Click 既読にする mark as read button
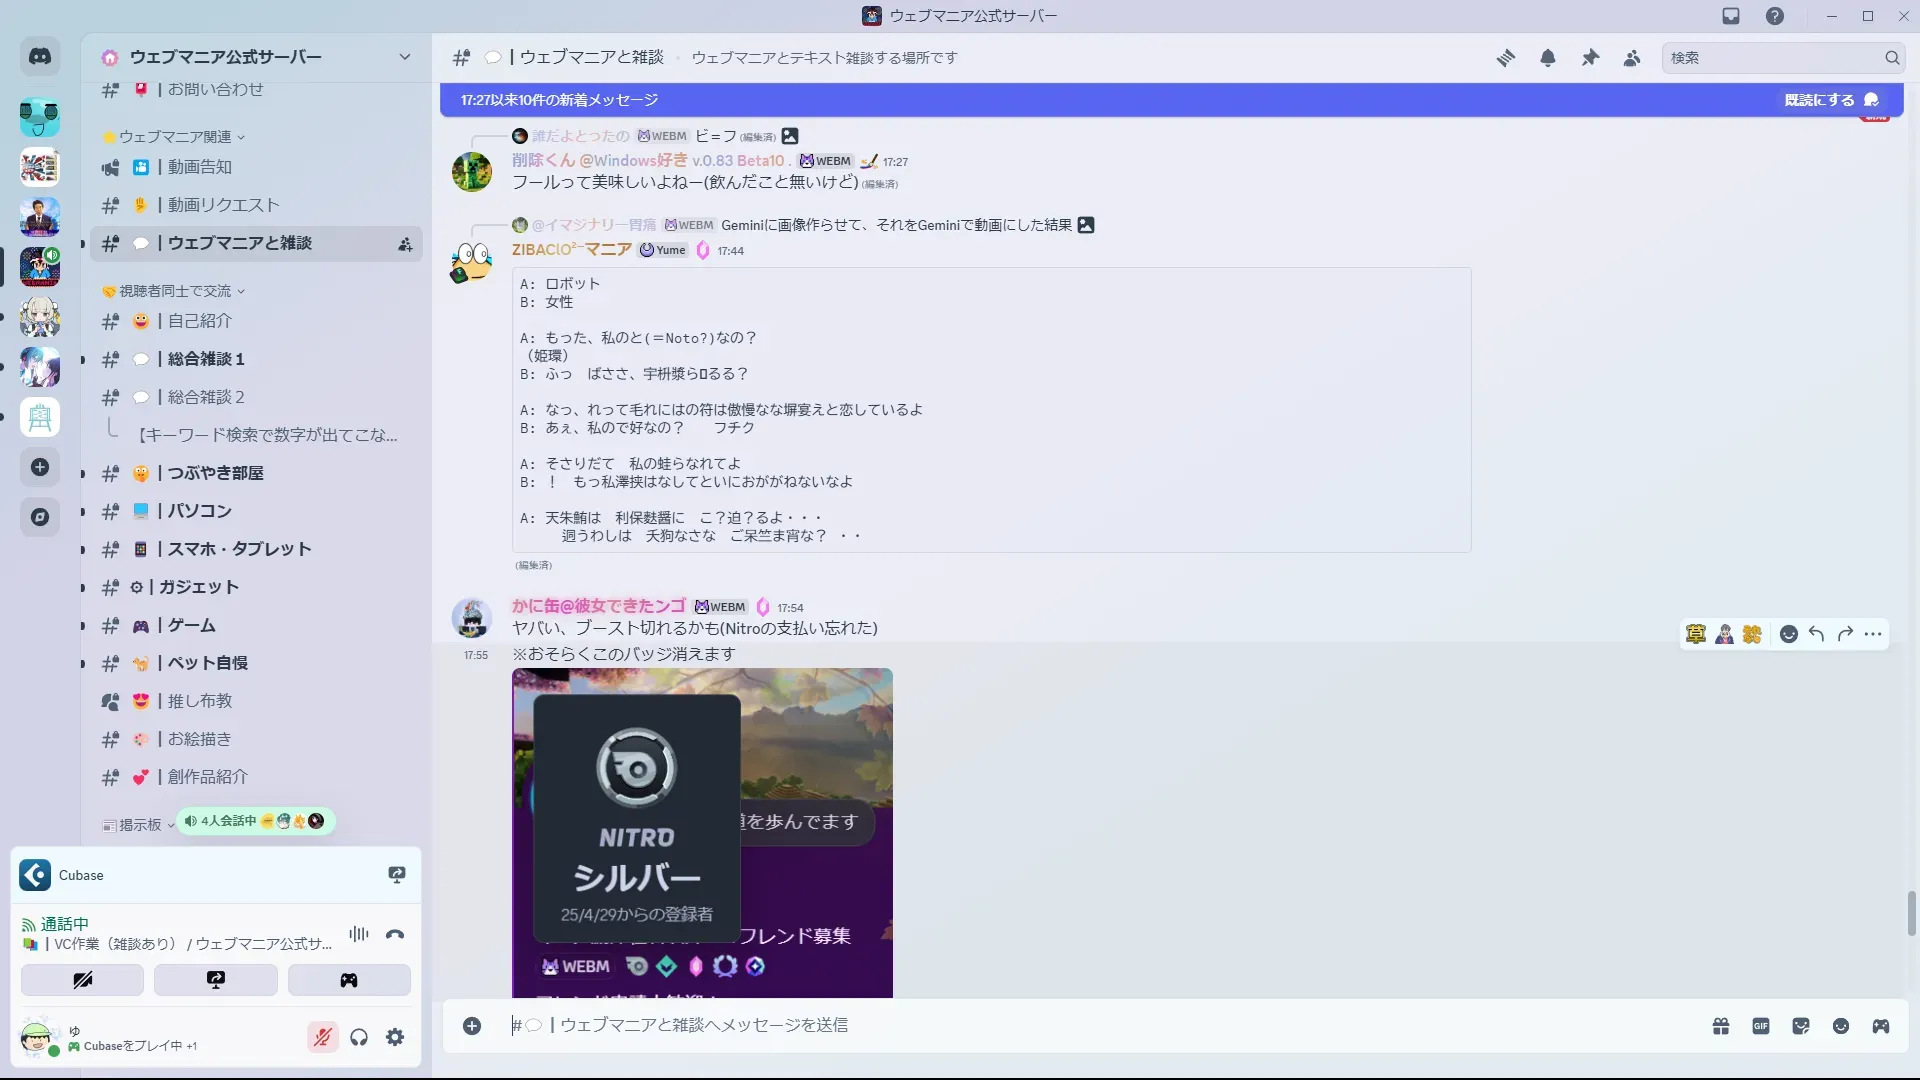 pyautogui.click(x=1830, y=100)
